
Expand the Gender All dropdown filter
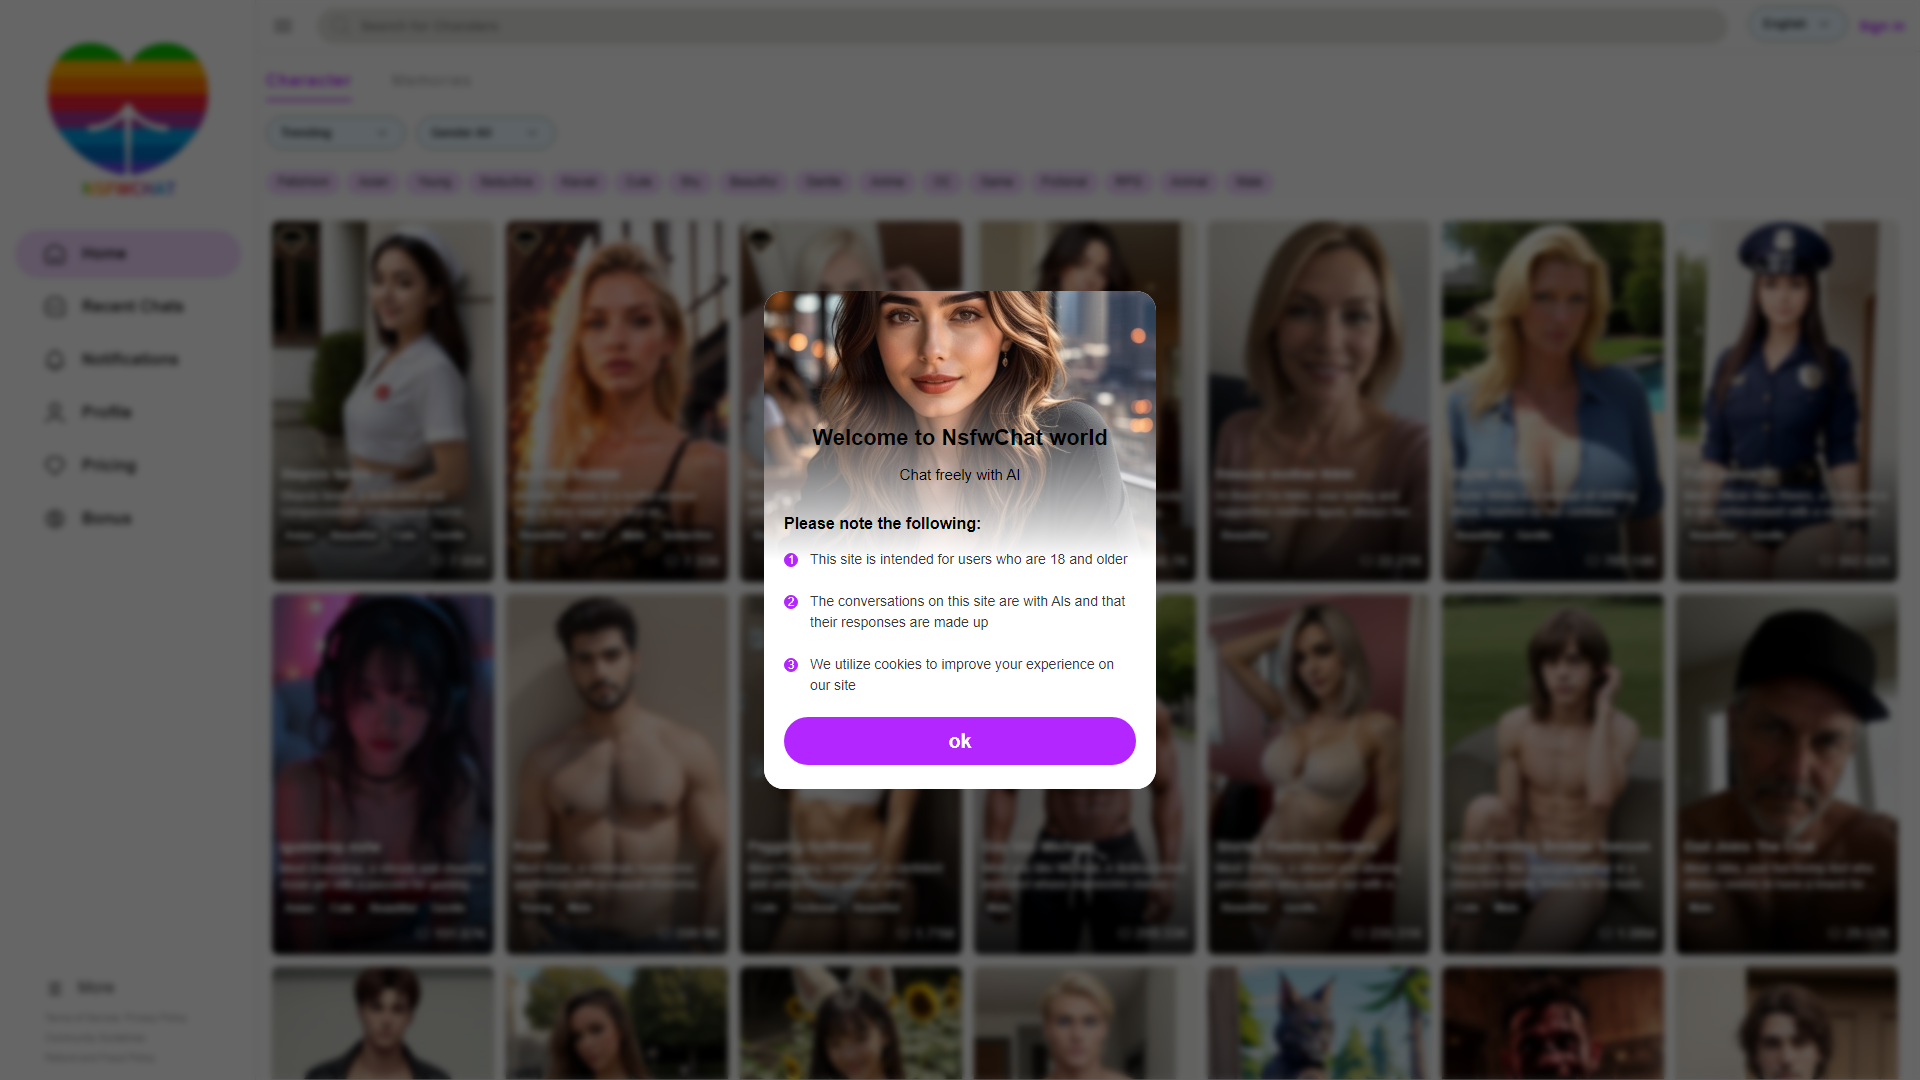pos(483,132)
